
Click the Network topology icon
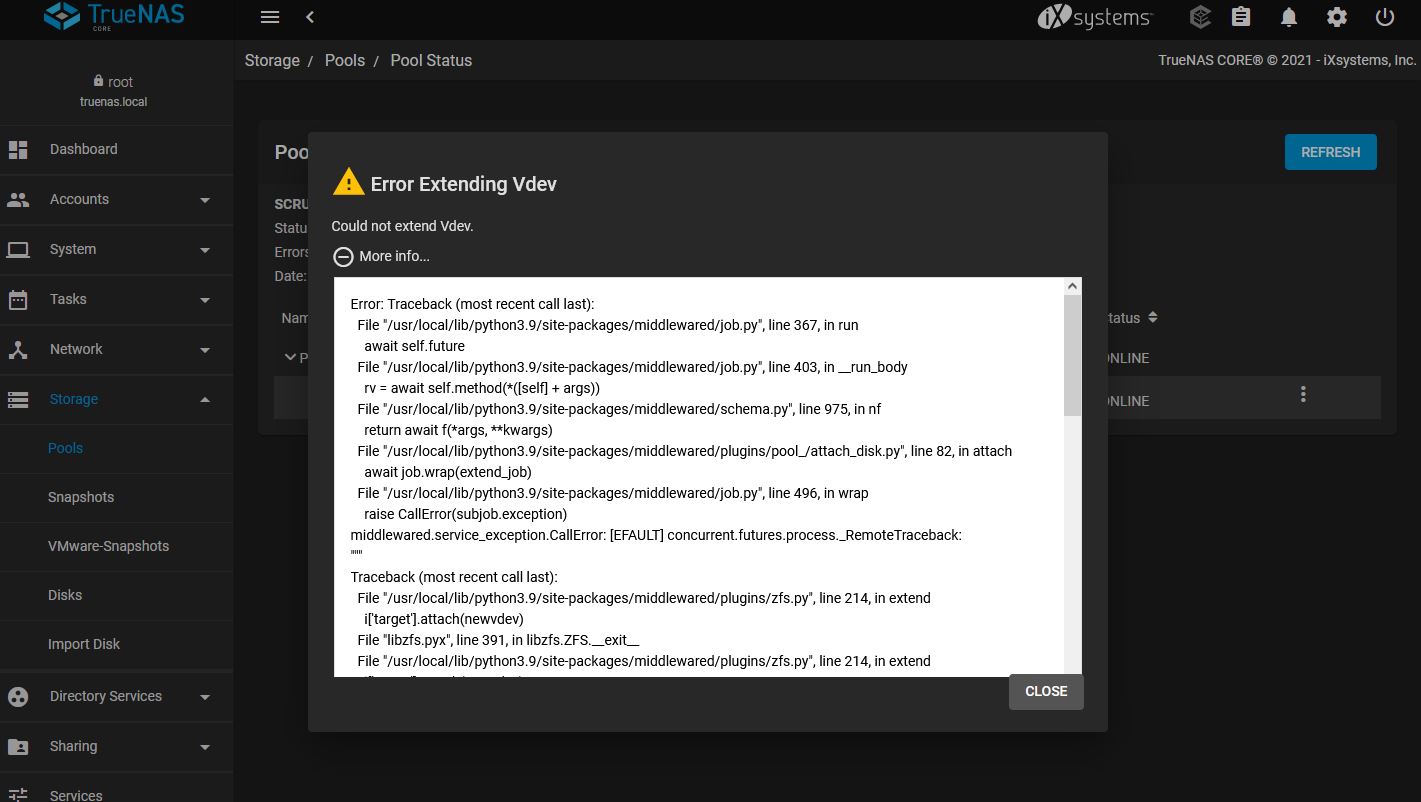pyautogui.click(x=18, y=349)
